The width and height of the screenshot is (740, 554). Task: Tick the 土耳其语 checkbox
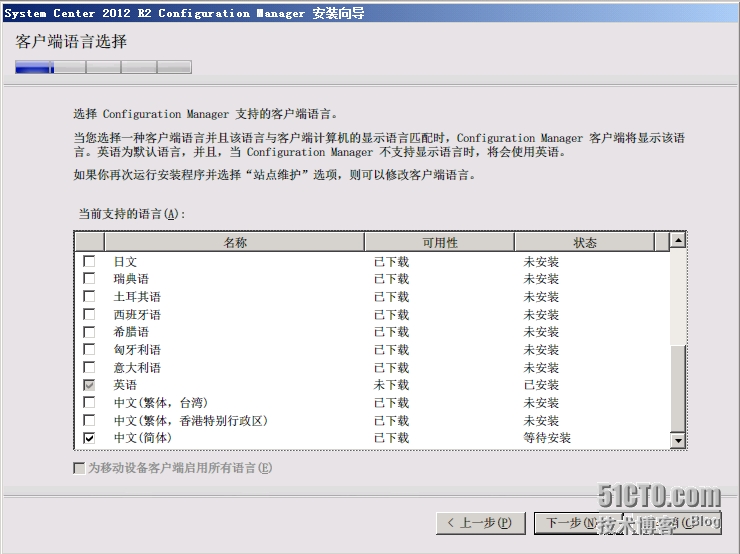pos(89,296)
